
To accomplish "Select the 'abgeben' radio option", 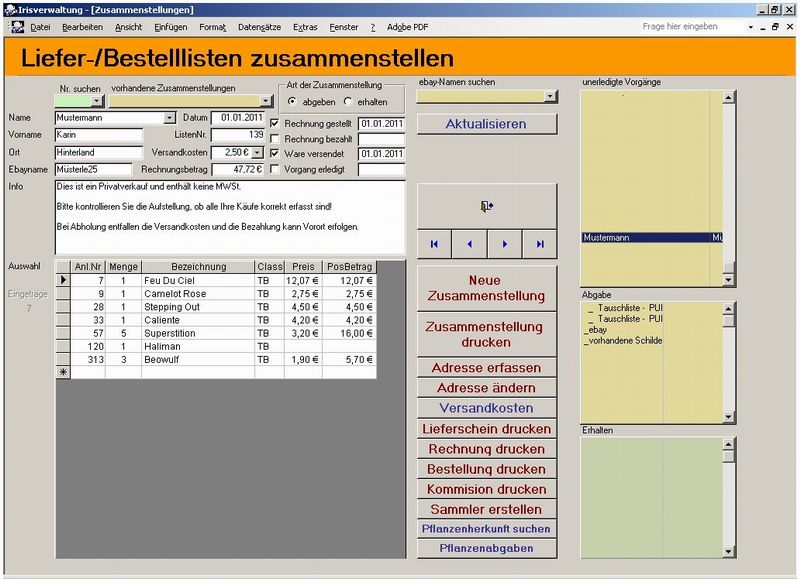I will (292, 102).
